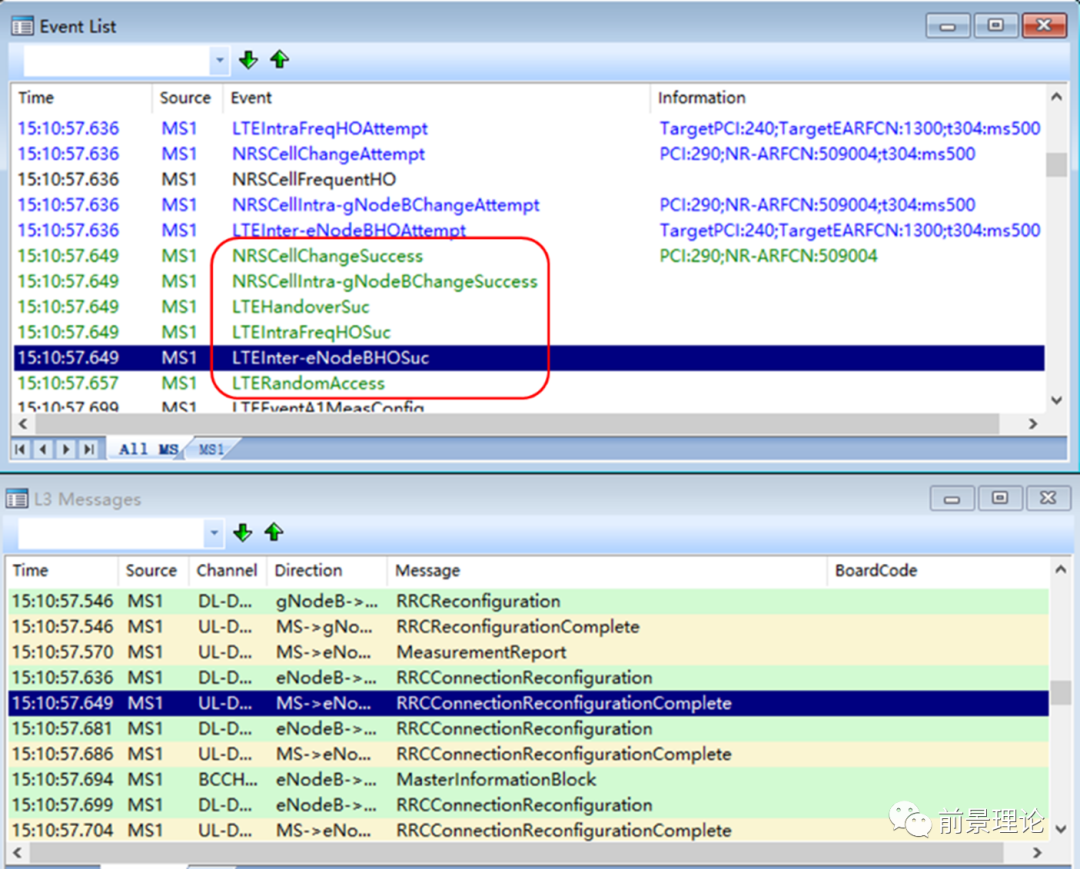Close the Event List window
The image size is (1080, 869).
(x=1044, y=26)
